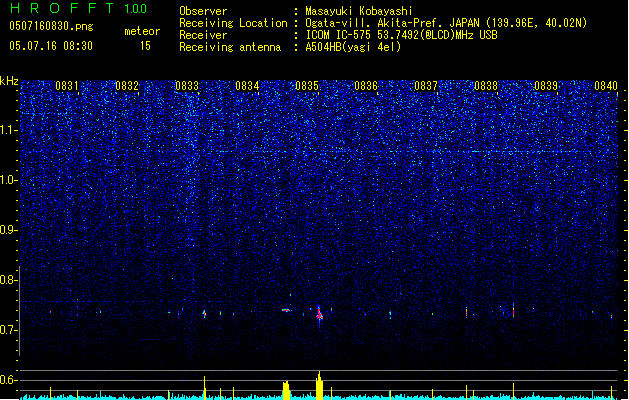
Task: Click the 0835 time marker
Action: 307,86
